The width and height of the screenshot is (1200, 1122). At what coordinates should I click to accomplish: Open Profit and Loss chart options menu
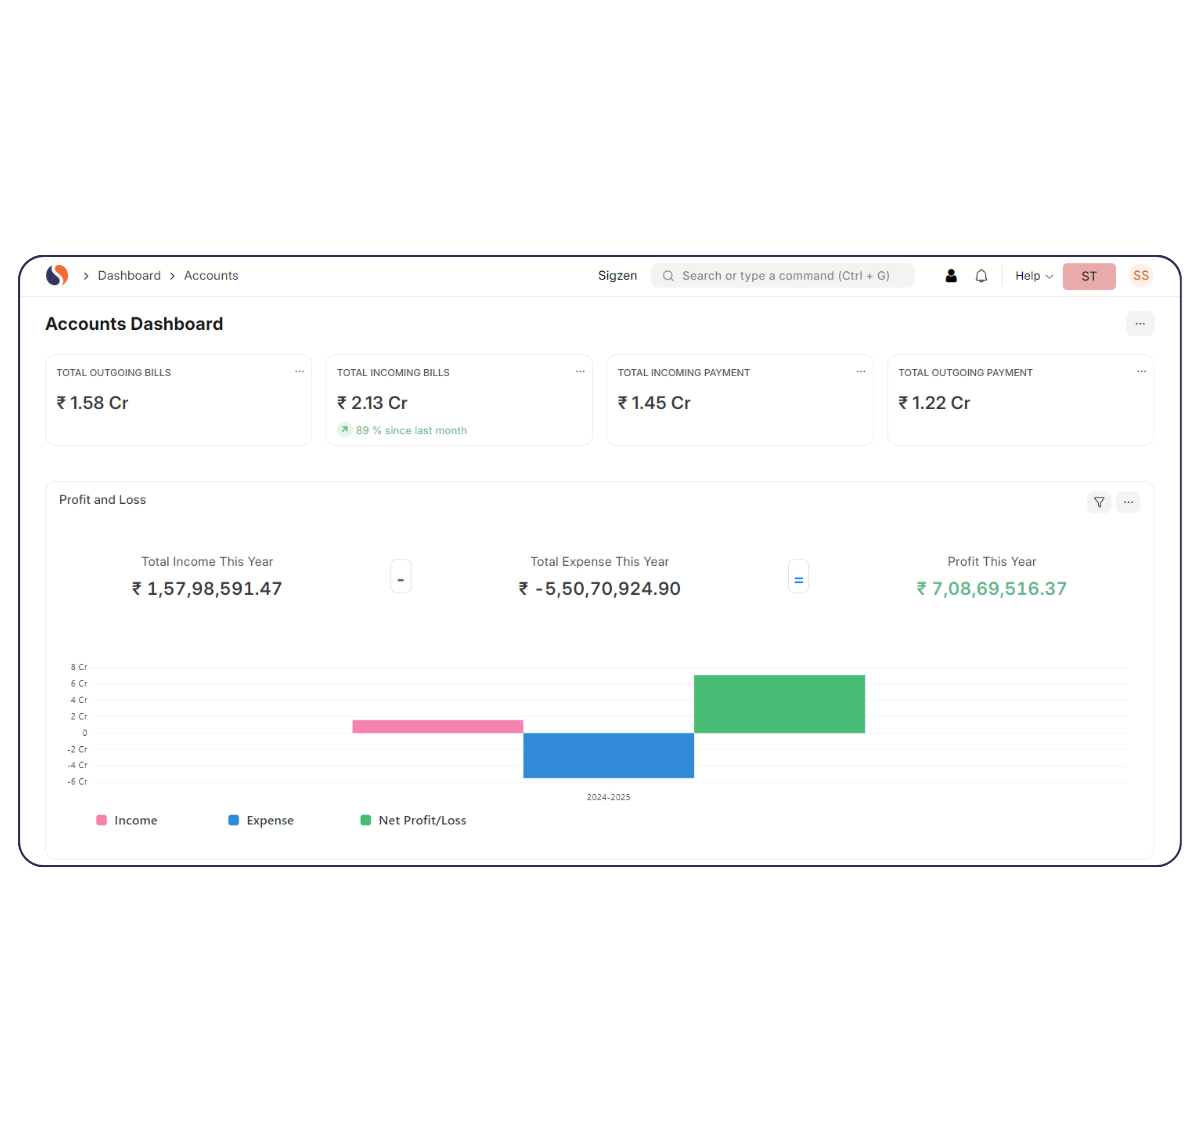tap(1128, 502)
